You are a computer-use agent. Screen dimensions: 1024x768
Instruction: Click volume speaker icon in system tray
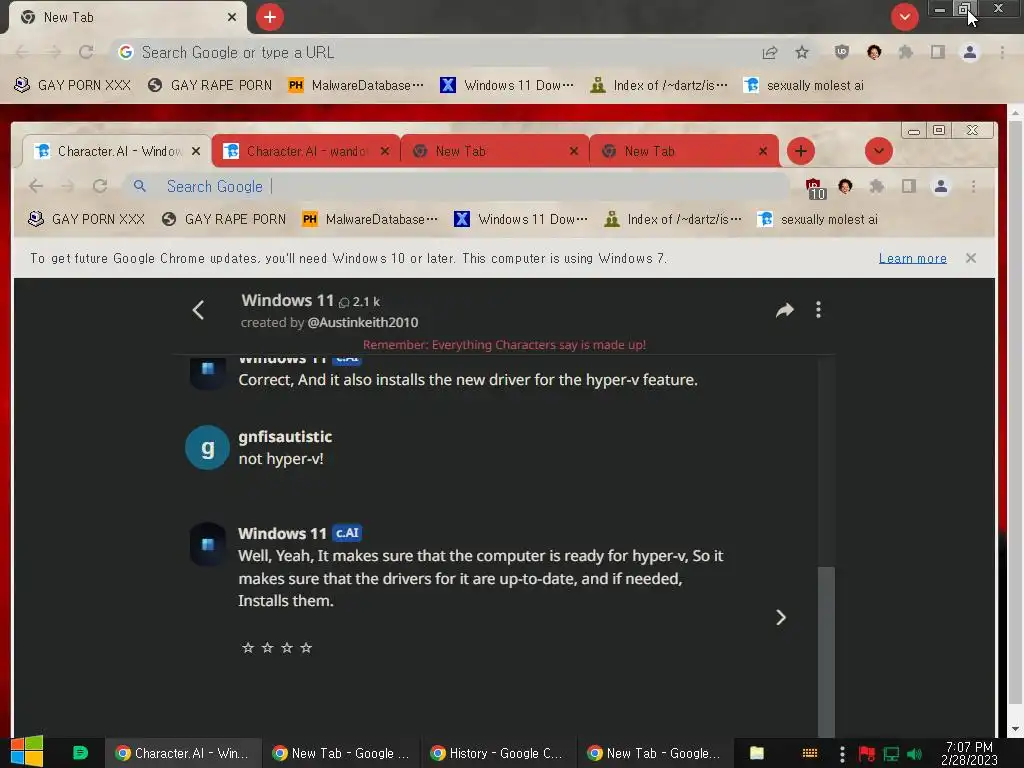(x=914, y=754)
